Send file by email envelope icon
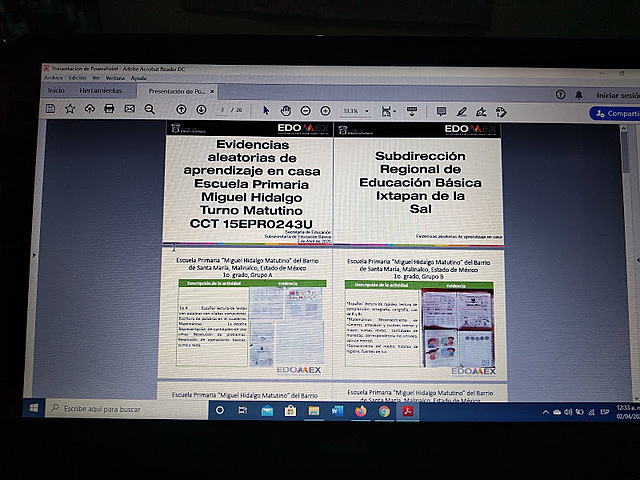Image resolution: width=640 pixels, height=480 pixels. click(x=130, y=109)
